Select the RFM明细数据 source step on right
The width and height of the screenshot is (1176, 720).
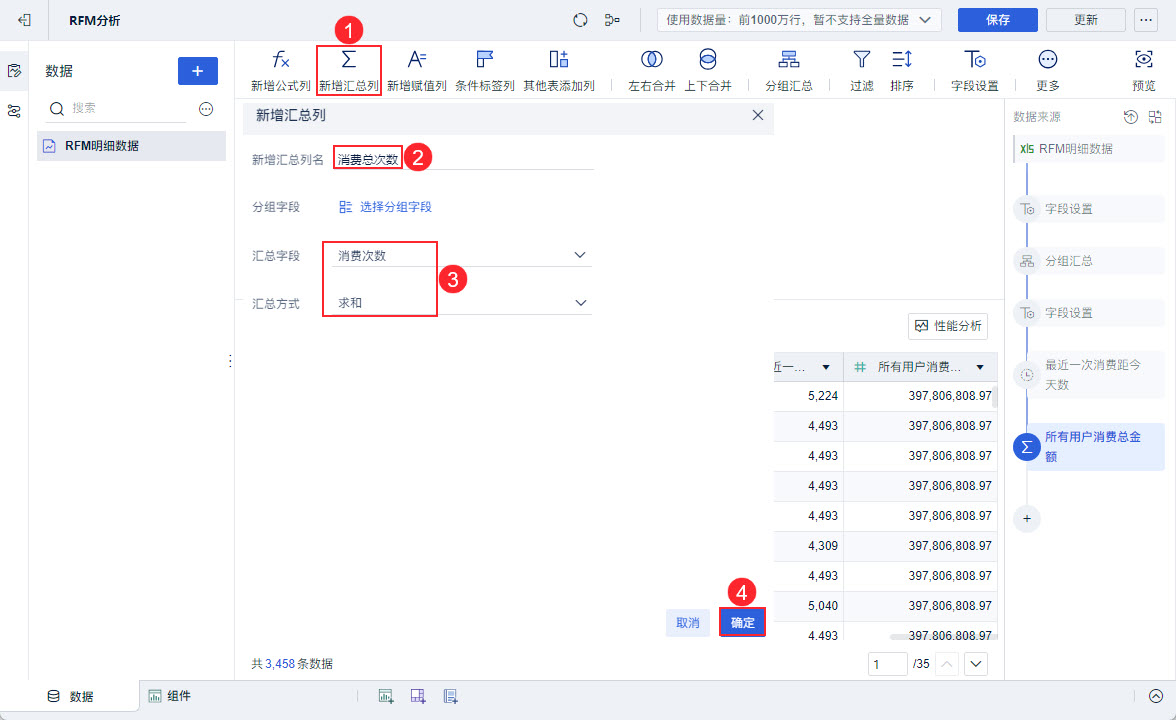(x=1089, y=148)
